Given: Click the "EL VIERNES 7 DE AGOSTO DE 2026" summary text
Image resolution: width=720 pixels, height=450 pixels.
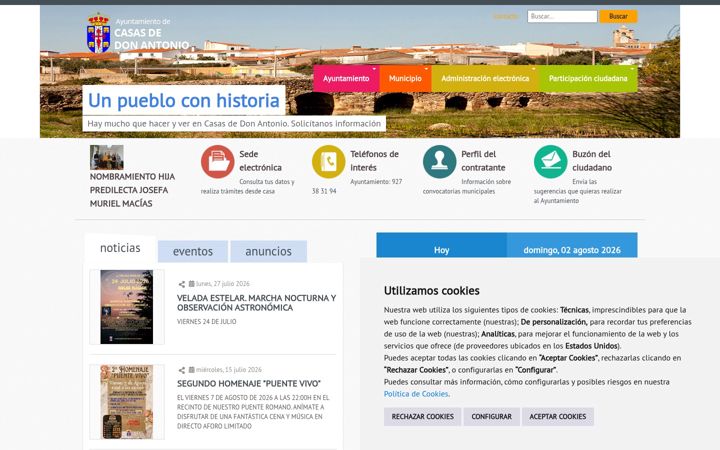Looking at the screenshot, I should click(x=253, y=412).
